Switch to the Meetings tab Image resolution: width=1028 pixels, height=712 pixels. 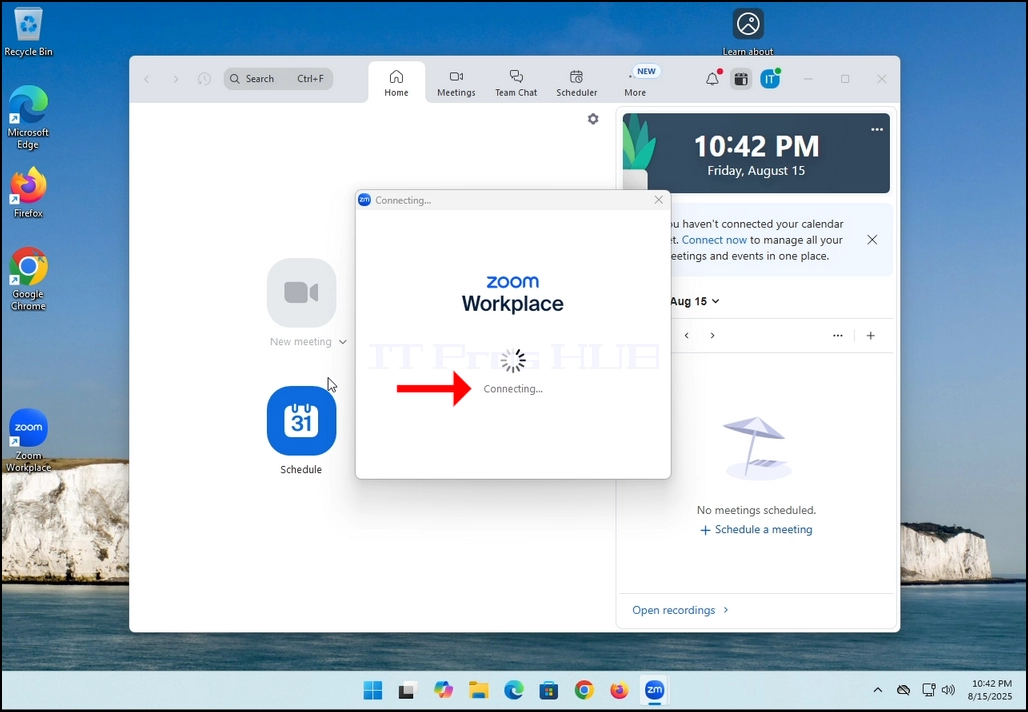[x=456, y=83]
